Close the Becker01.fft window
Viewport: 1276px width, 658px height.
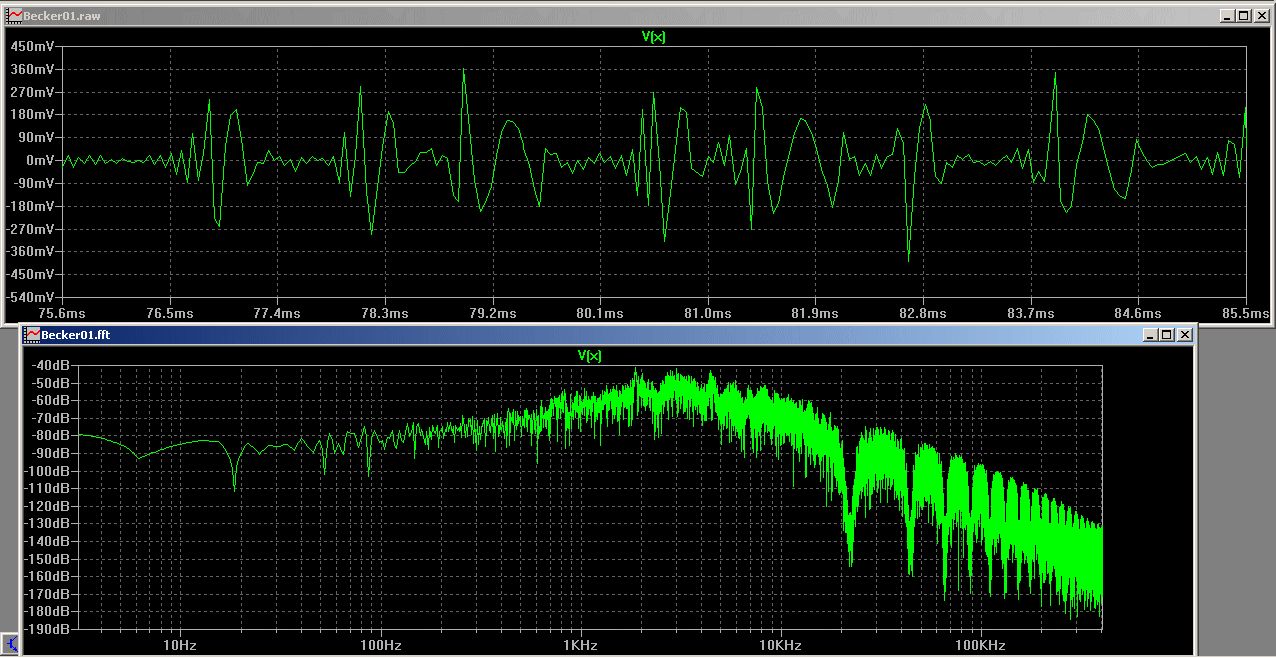point(1185,334)
